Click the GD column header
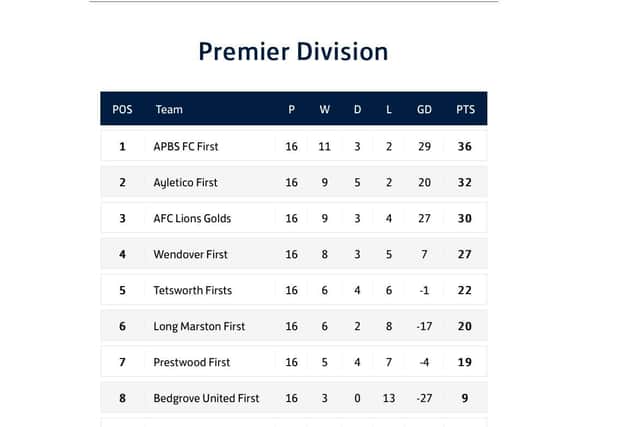The height and width of the screenshot is (427, 640). click(x=424, y=109)
